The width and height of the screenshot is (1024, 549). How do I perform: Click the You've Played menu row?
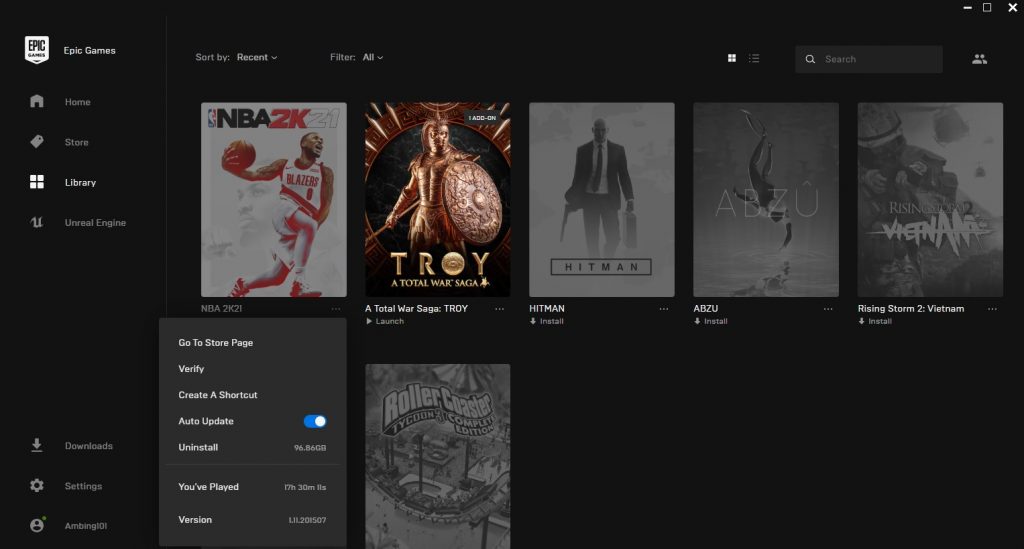point(252,487)
